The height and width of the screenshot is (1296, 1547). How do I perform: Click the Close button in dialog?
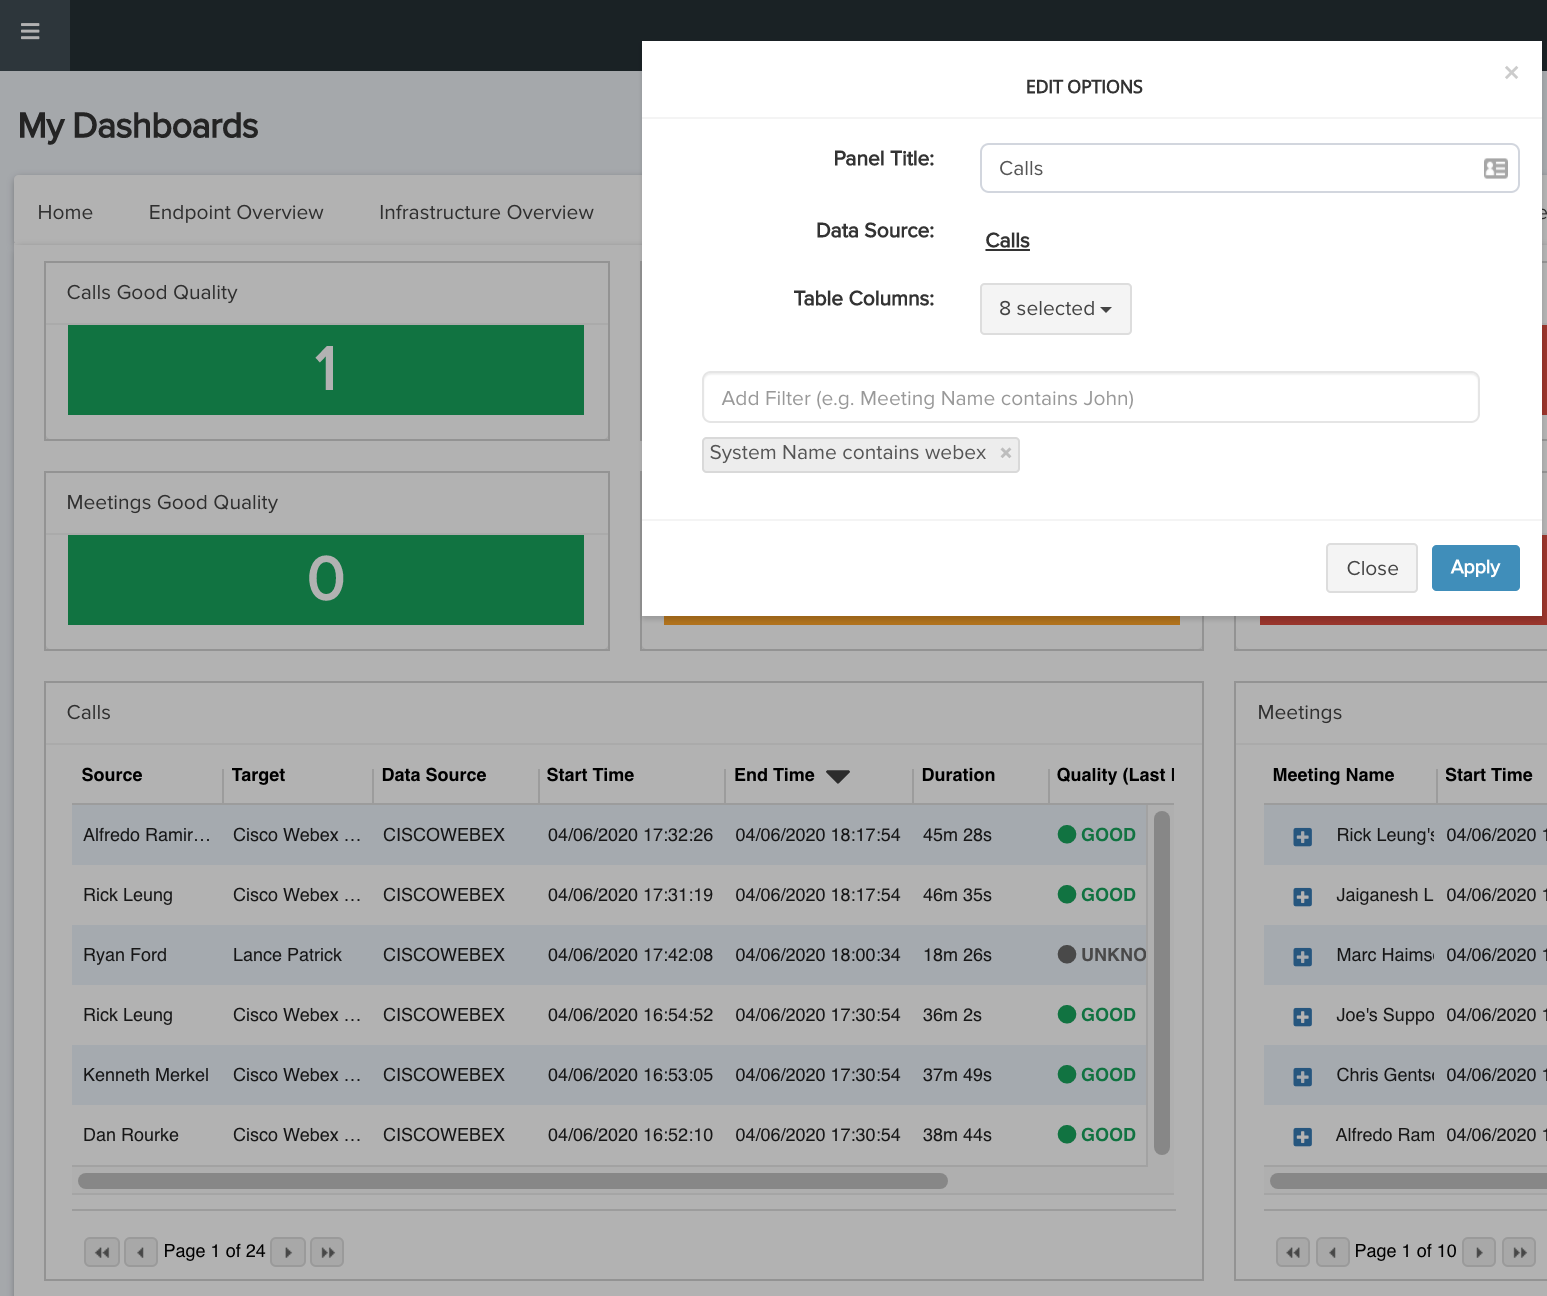1372,568
